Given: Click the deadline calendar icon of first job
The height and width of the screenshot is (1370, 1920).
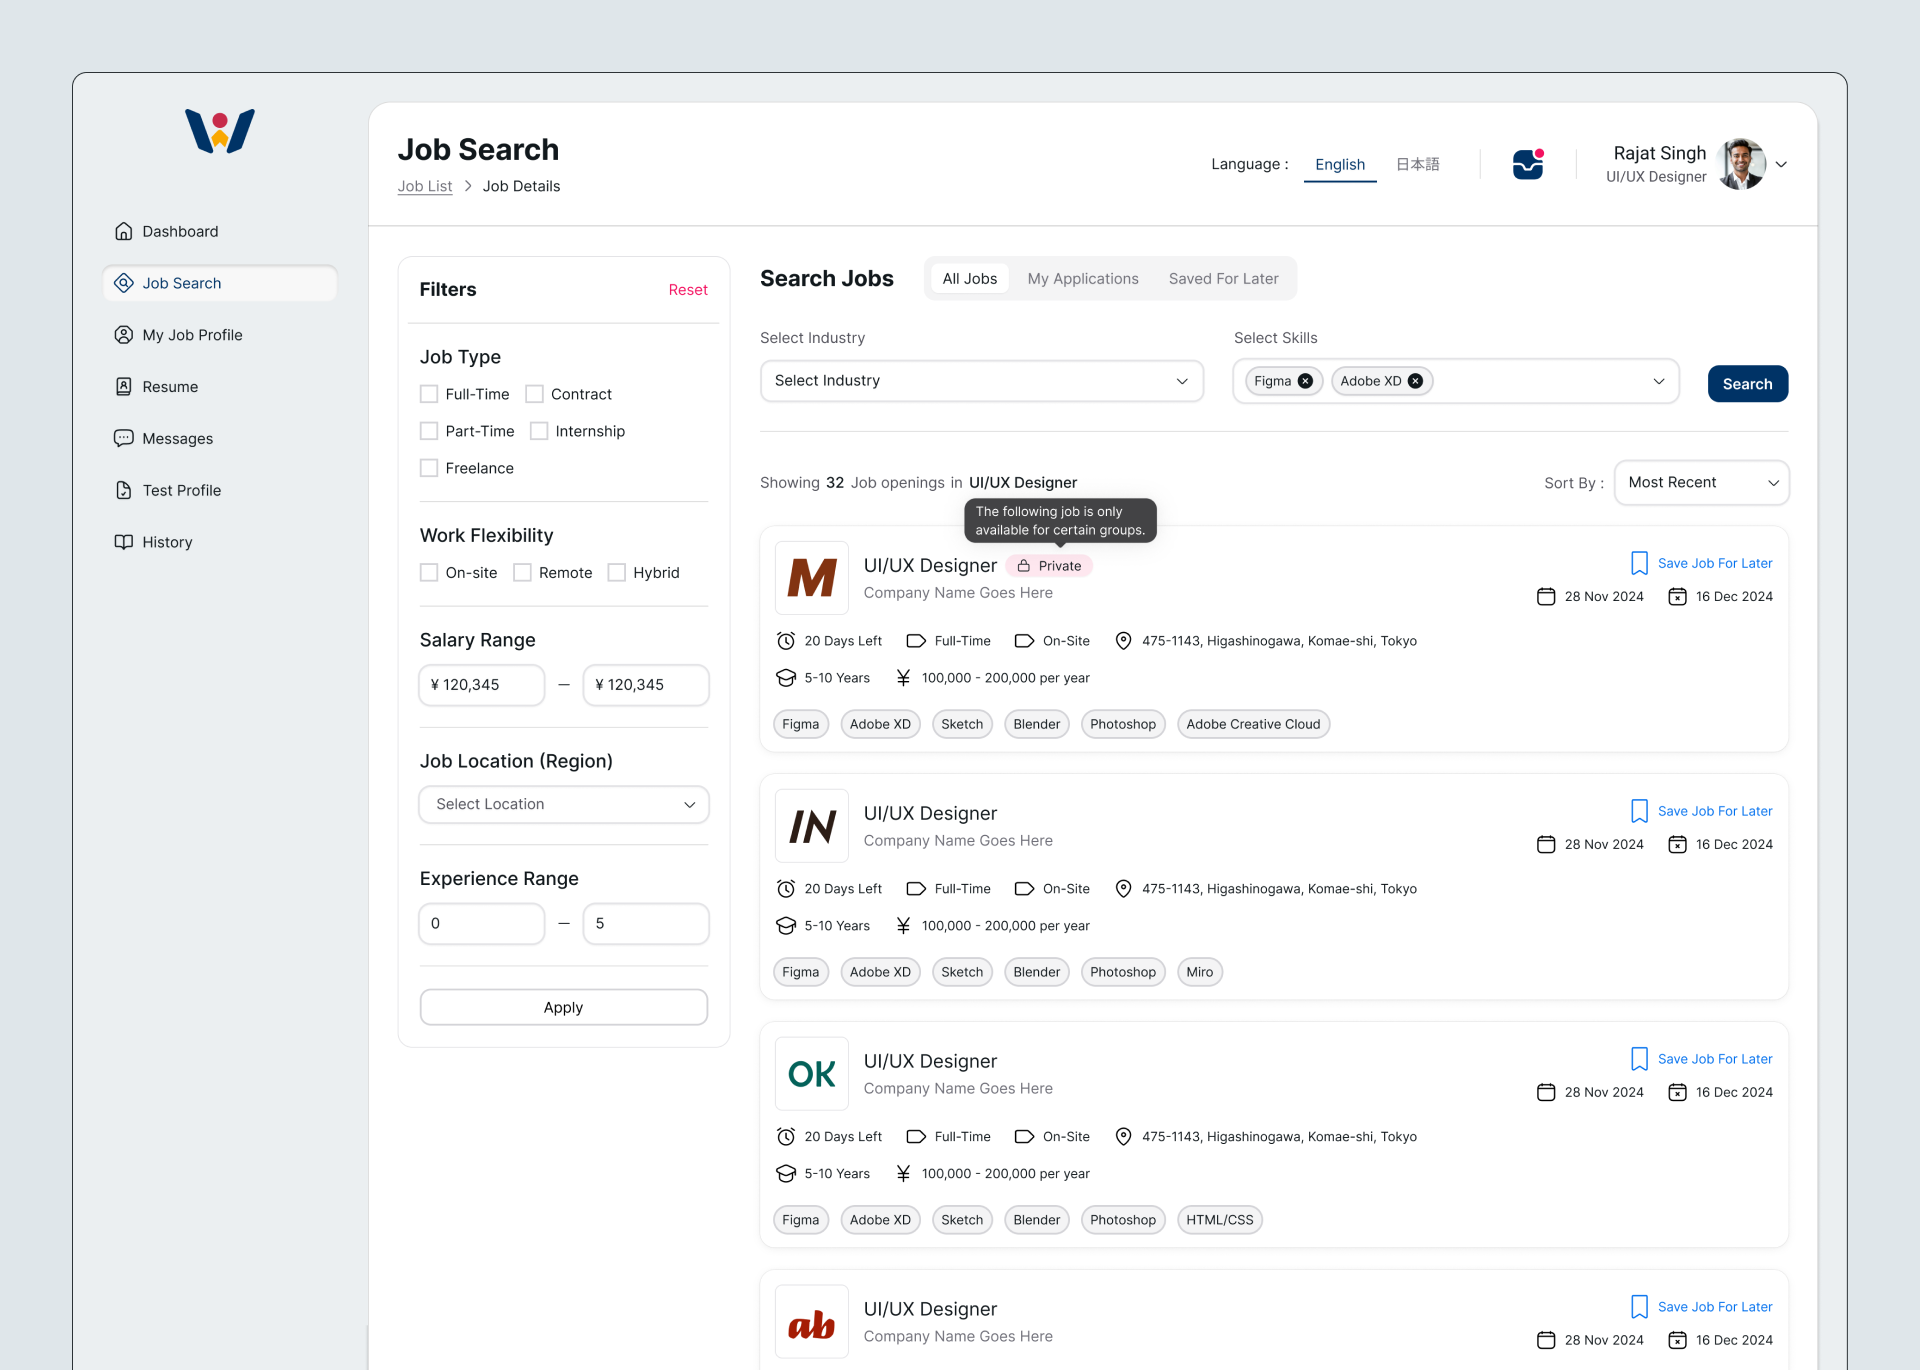Looking at the screenshot, I should (1677, 597).
